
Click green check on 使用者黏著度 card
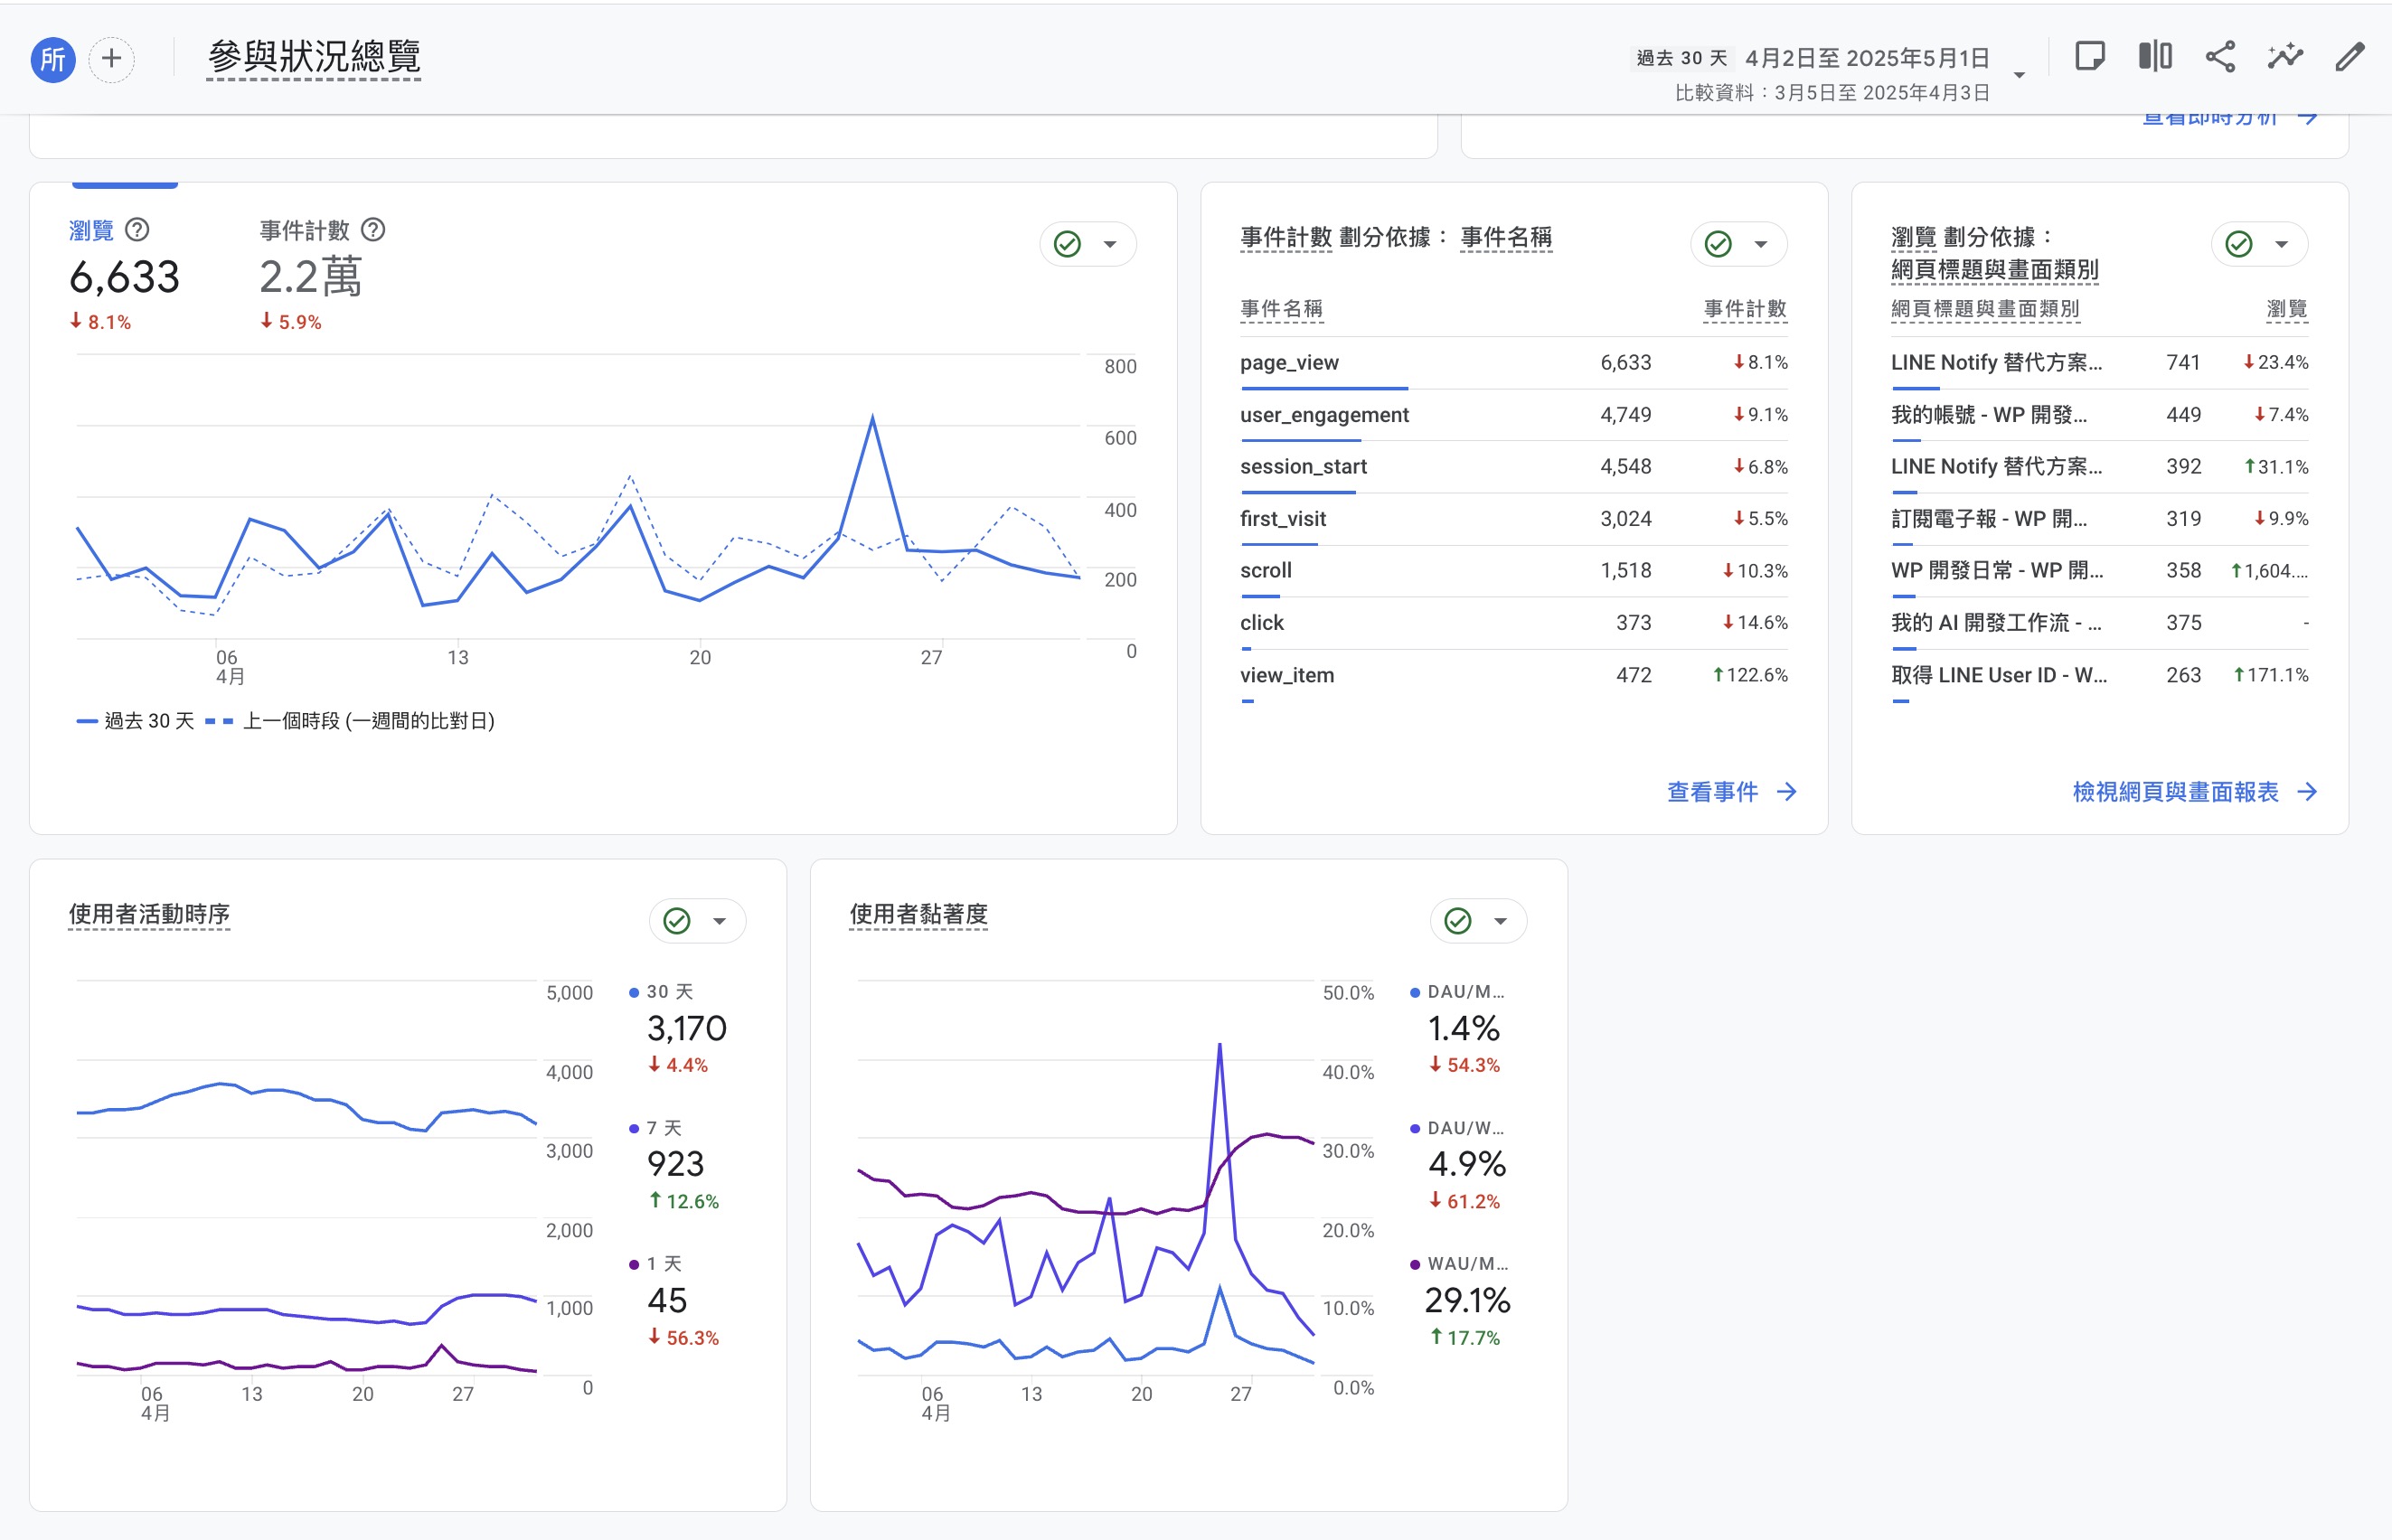coord(1458,921)
